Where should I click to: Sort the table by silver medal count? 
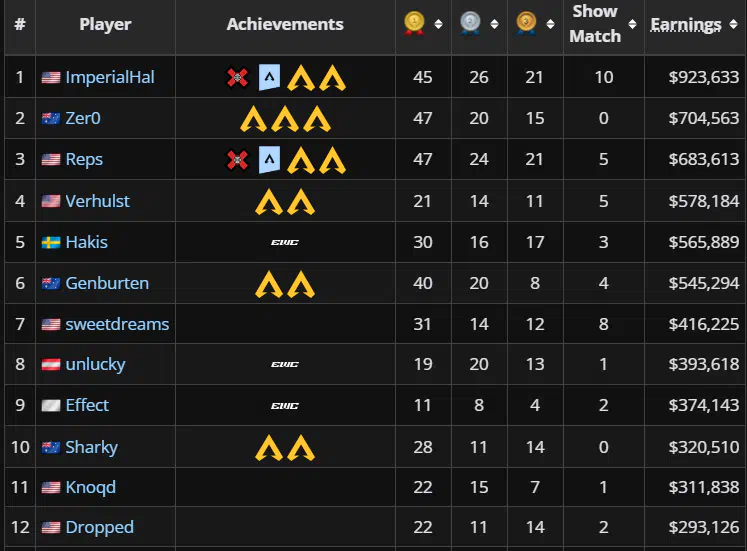coord(495,24)
